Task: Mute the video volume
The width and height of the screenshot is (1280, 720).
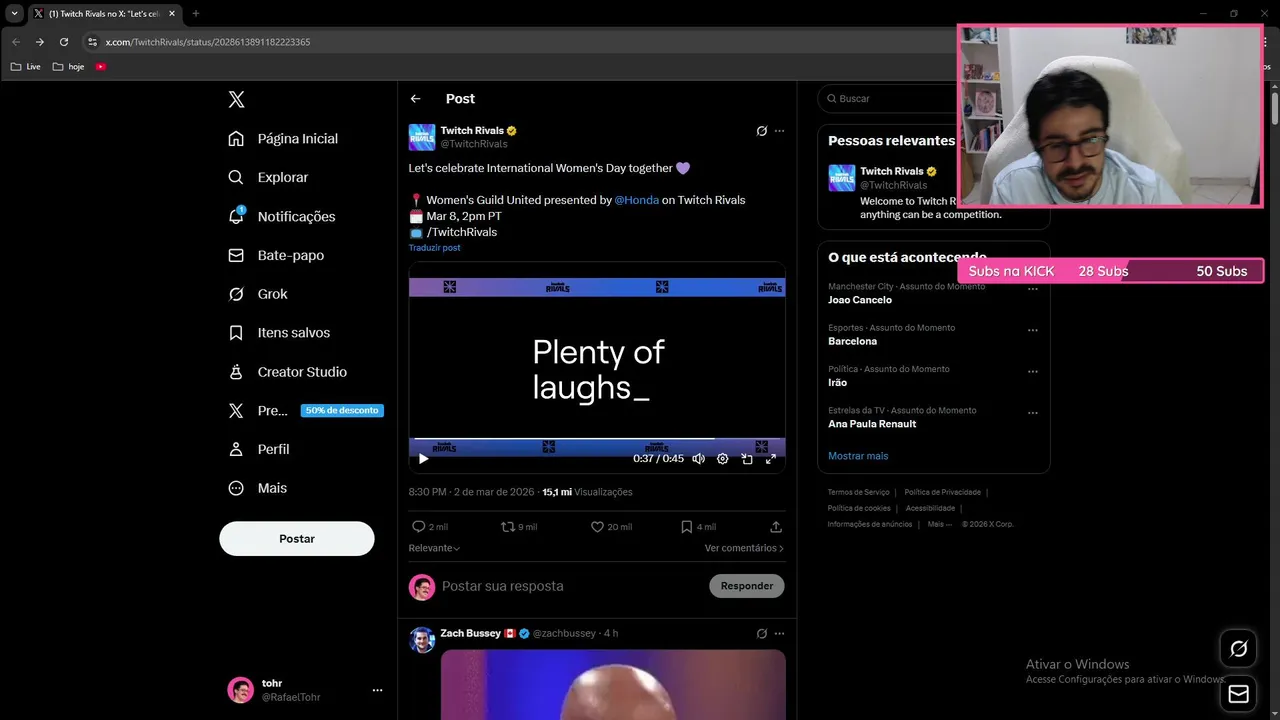Action: [698, 459]
